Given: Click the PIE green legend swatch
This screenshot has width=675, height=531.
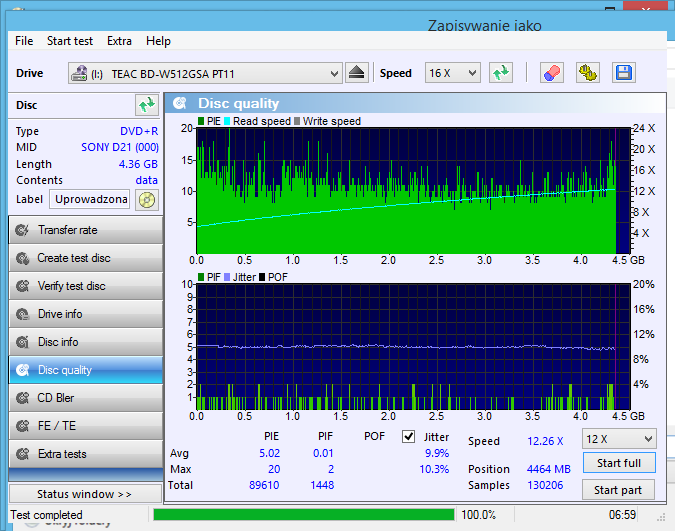Looking at the screenshot, I should (201, 121).
